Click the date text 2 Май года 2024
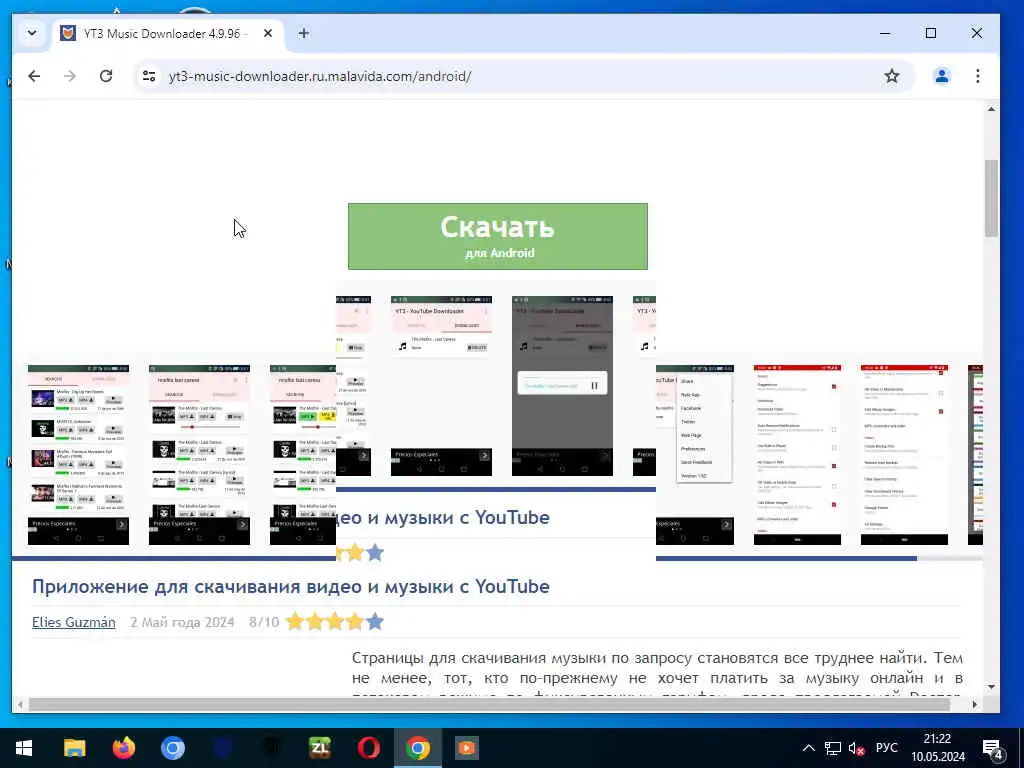Screen dimensions: 1024x768 182,622
